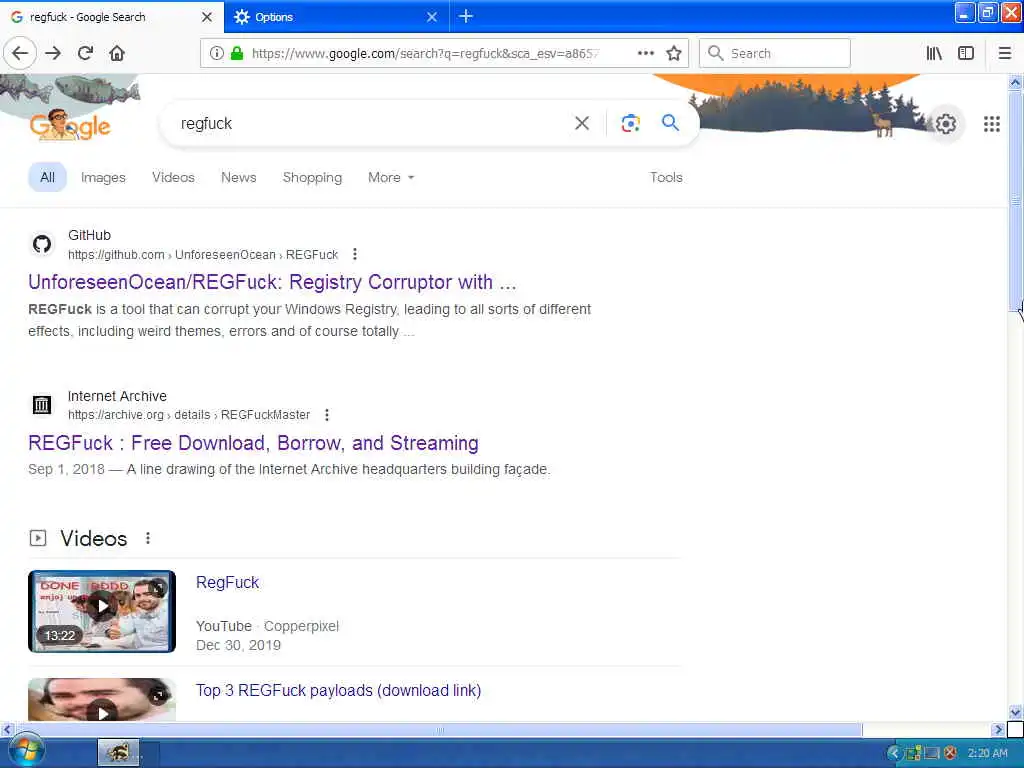Click the Google doodle logo
The height and width of the screenshot is (768, 1024).
pos(70,124)
